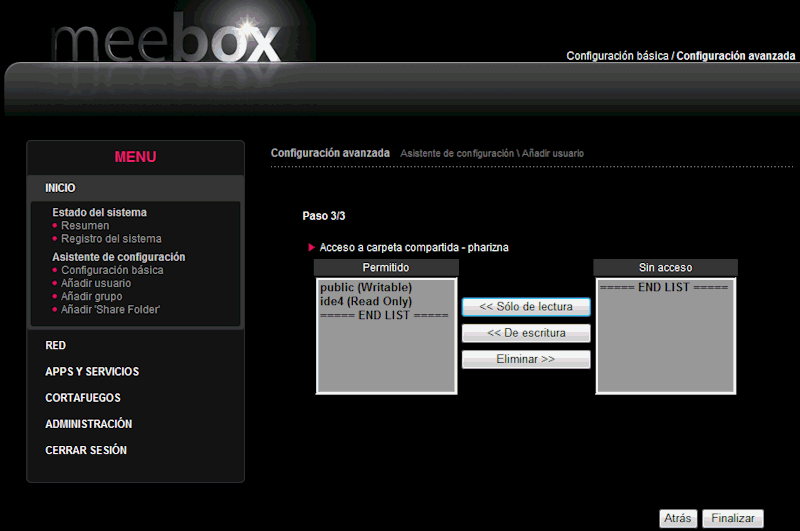
Task: Click the MENU title
Action: click(x=135, y=157)
